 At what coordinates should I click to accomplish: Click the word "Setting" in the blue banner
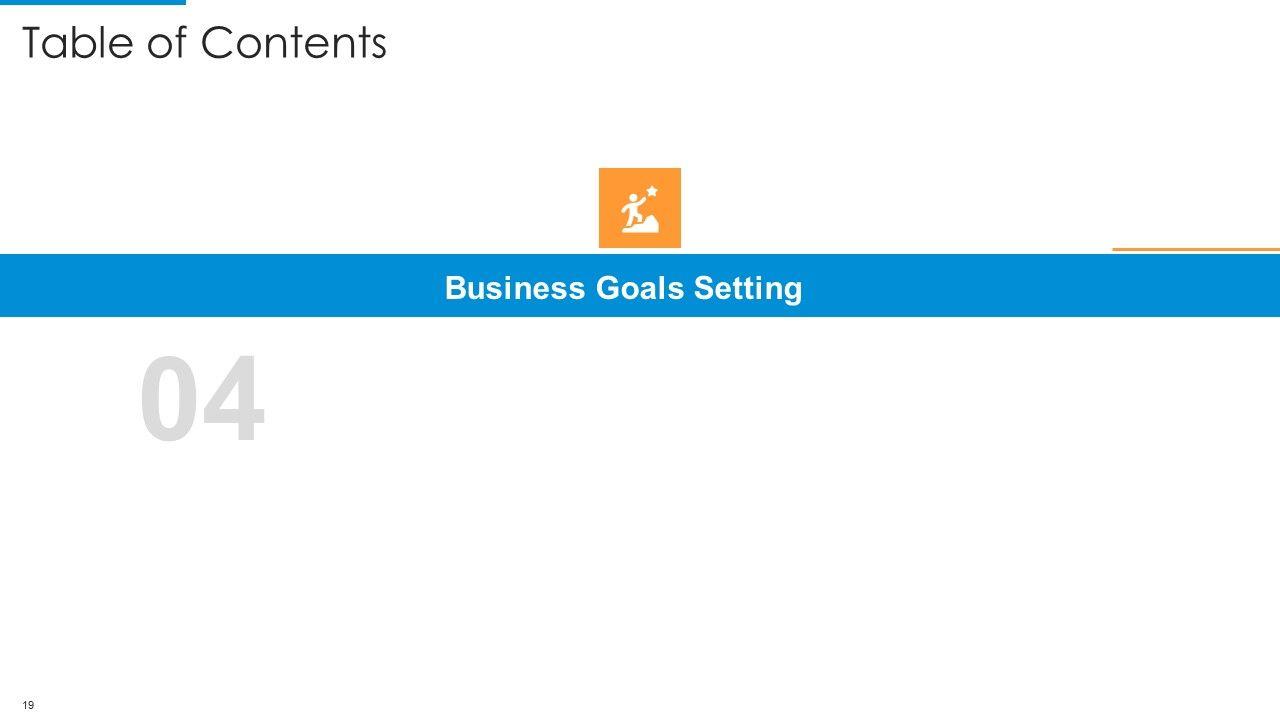pos(749,288)
